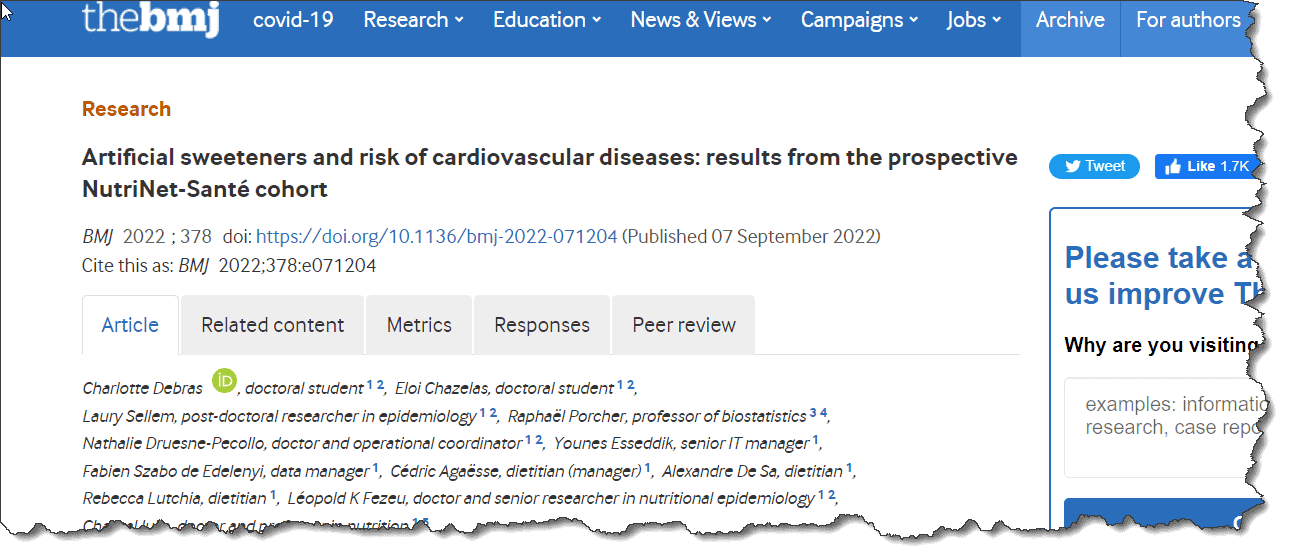Switch to the Metrics tab
The image size is (1289, 559).
pyautogui.click(x=419, y=325)
